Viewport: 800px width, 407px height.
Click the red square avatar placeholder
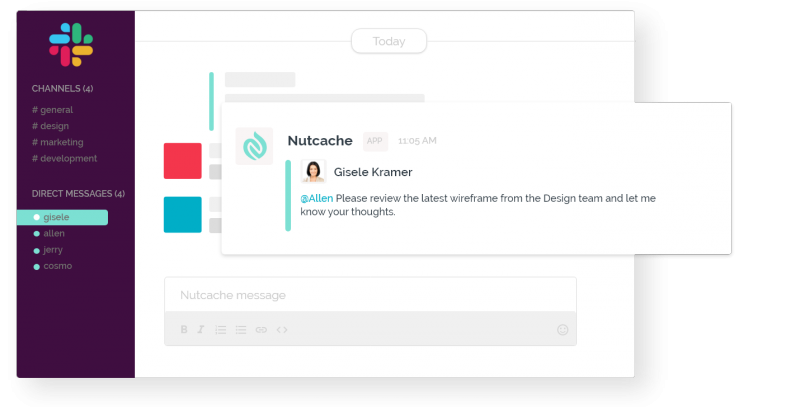coord(183,161)
